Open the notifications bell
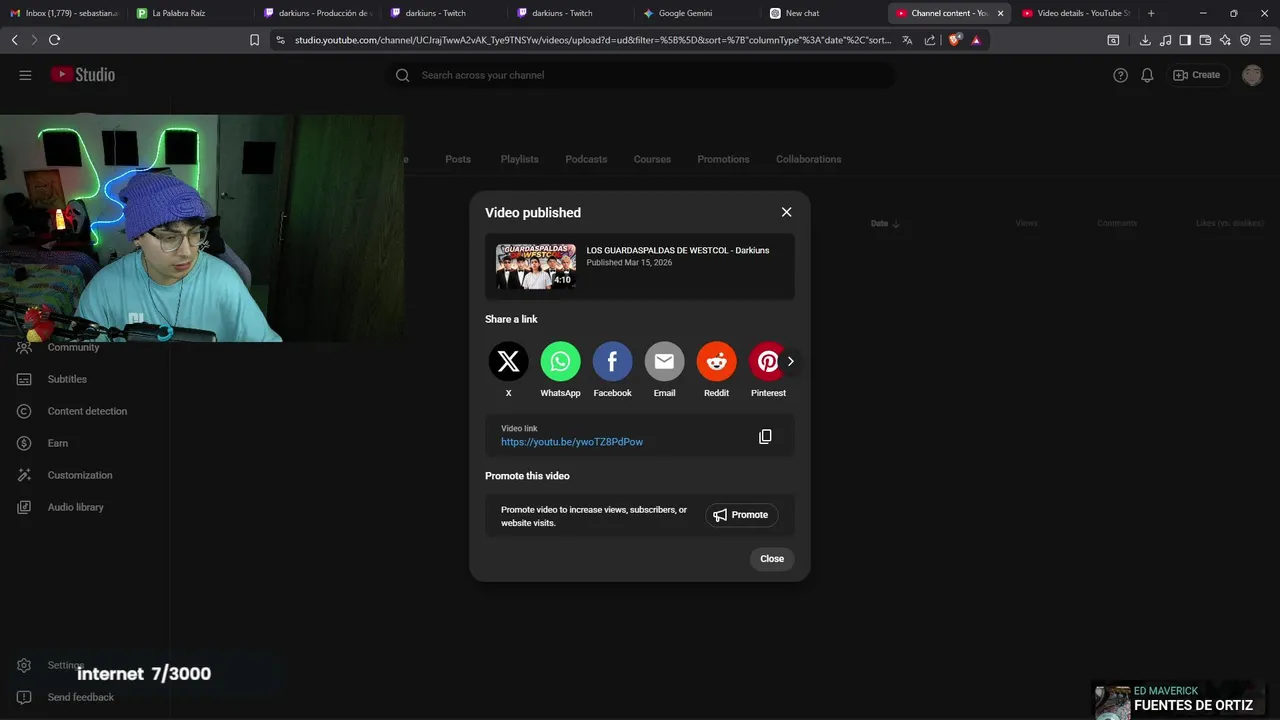Viewport: 1280px width, 720px height. [1148, 75]
